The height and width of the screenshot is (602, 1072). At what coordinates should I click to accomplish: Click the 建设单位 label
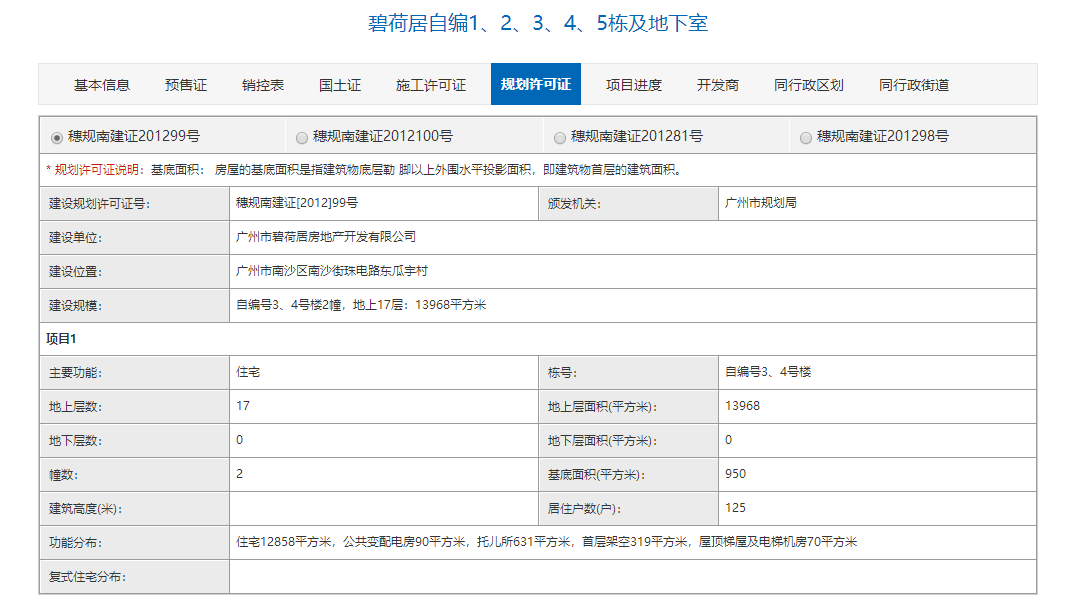(x=75, y=238)
